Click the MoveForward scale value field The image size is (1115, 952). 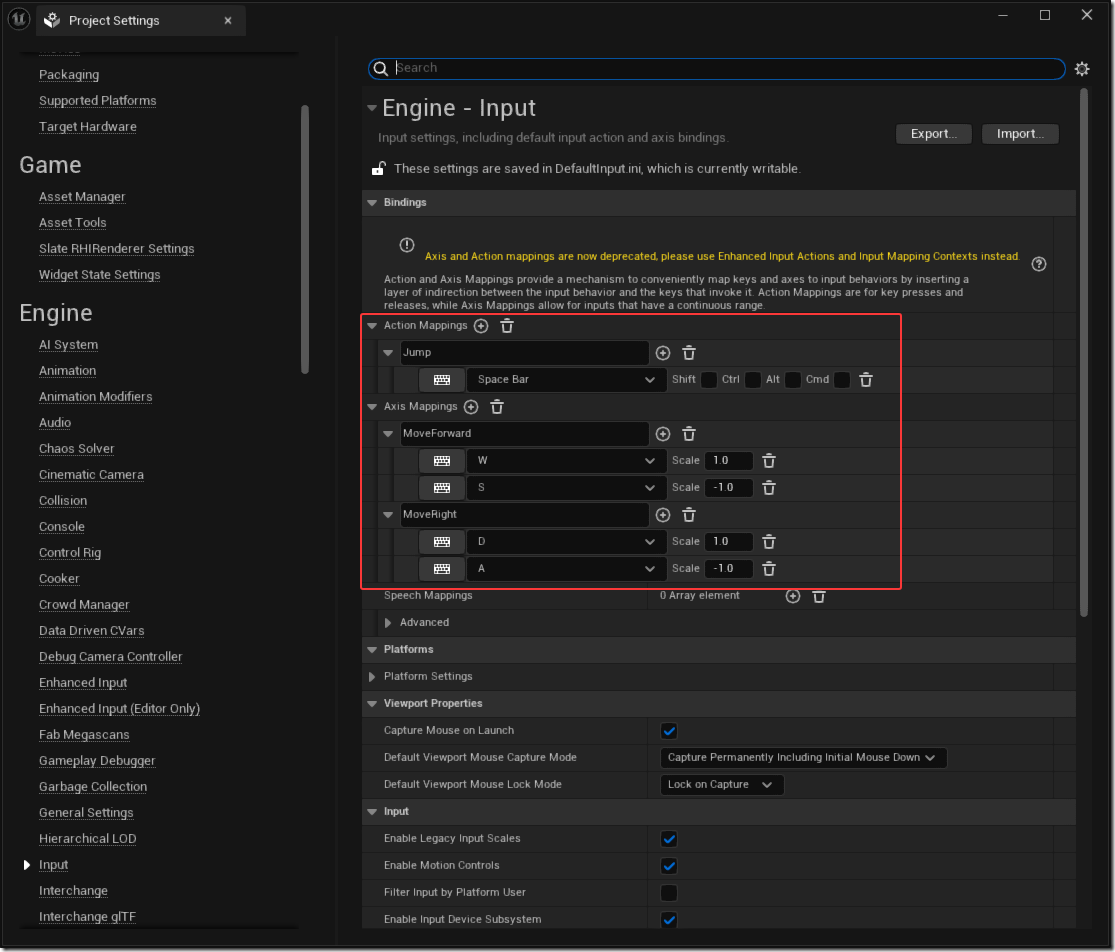pyautogui.click(x=728, y=461)
